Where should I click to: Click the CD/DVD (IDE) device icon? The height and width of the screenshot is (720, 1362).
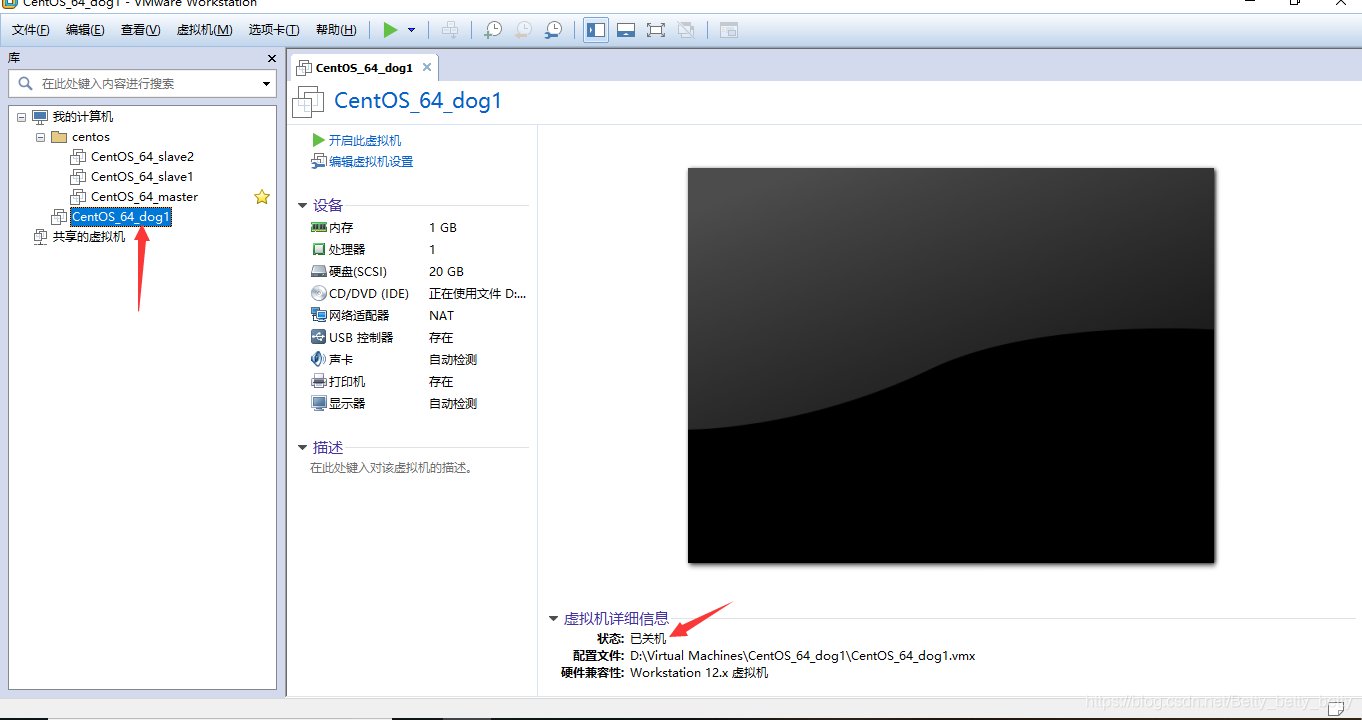(x=319, y=294)
